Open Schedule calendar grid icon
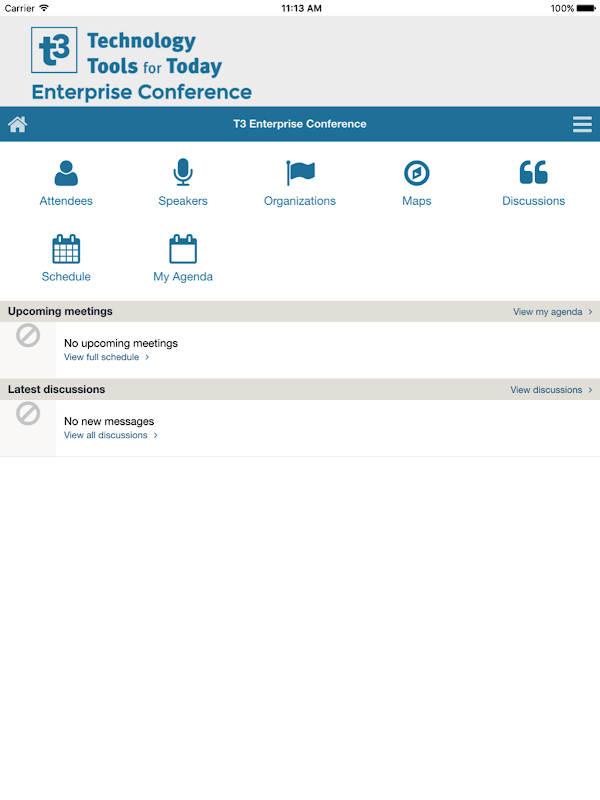This screenshot has height=800, width=600. point(66,248)
